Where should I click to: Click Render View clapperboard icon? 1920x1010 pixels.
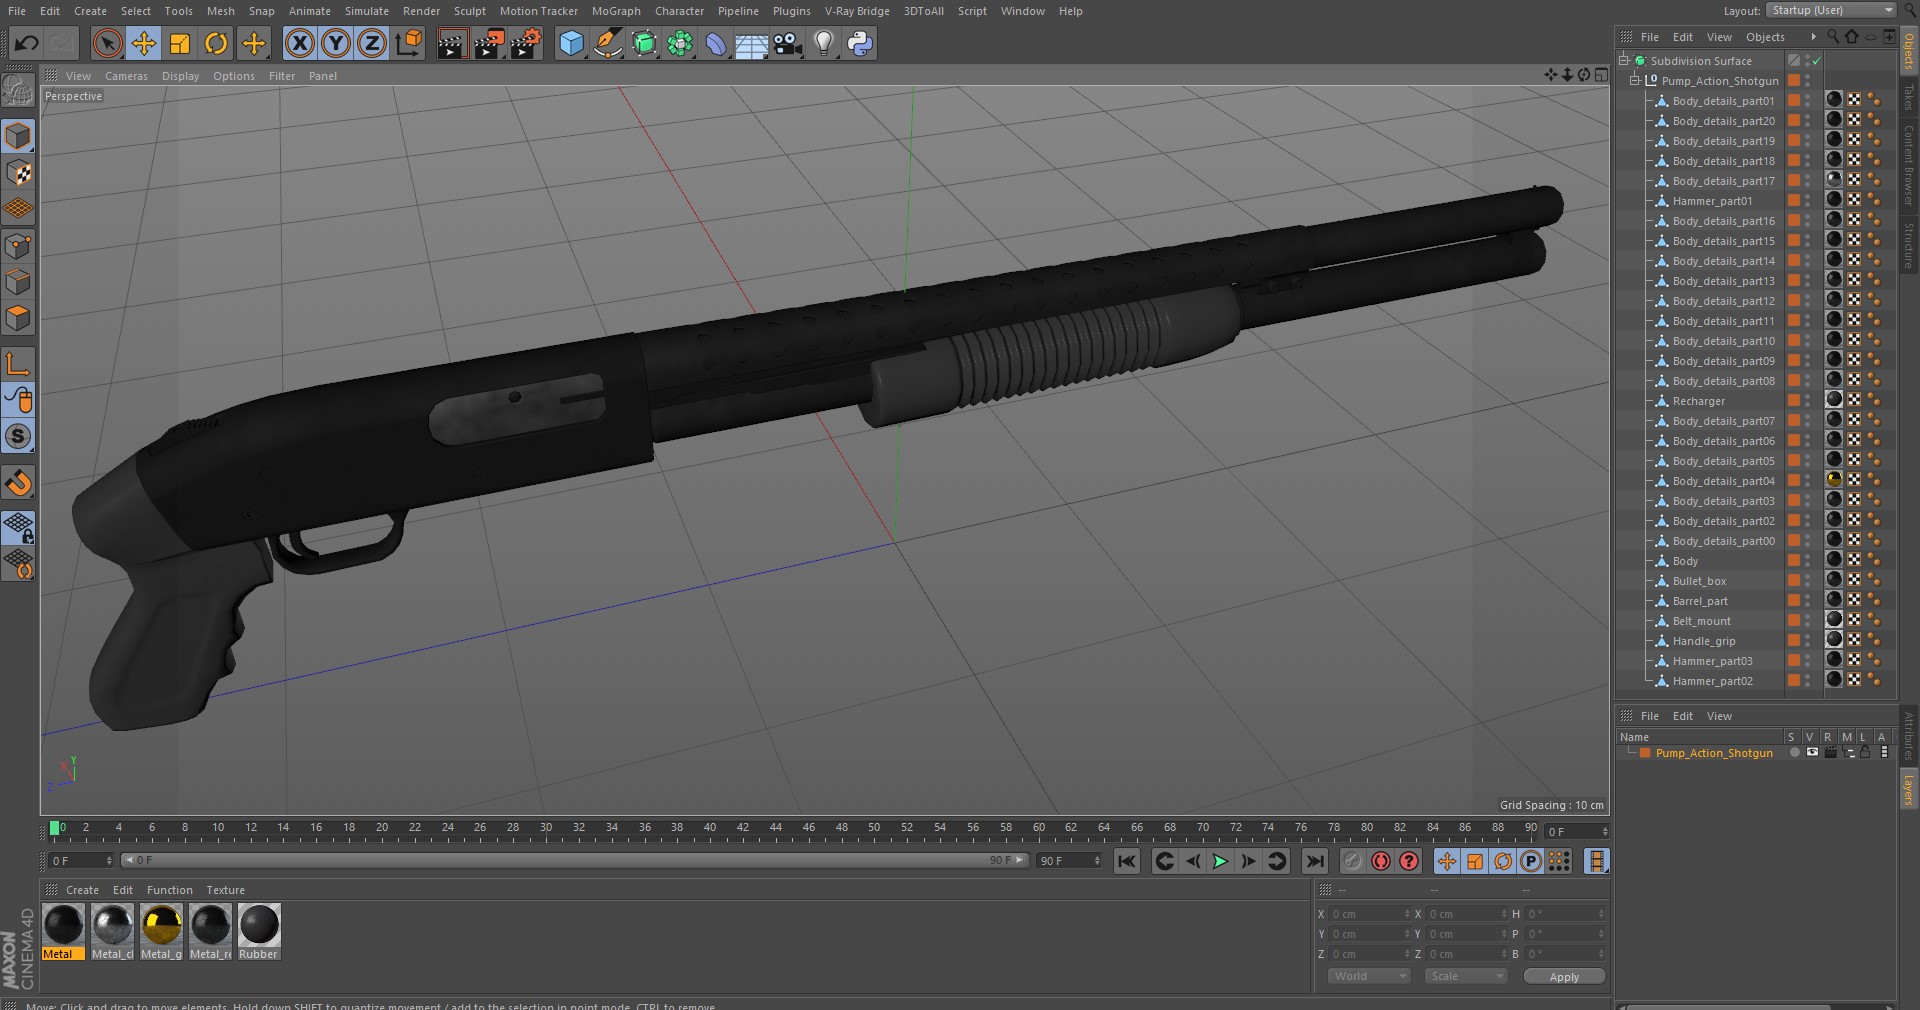452,43
